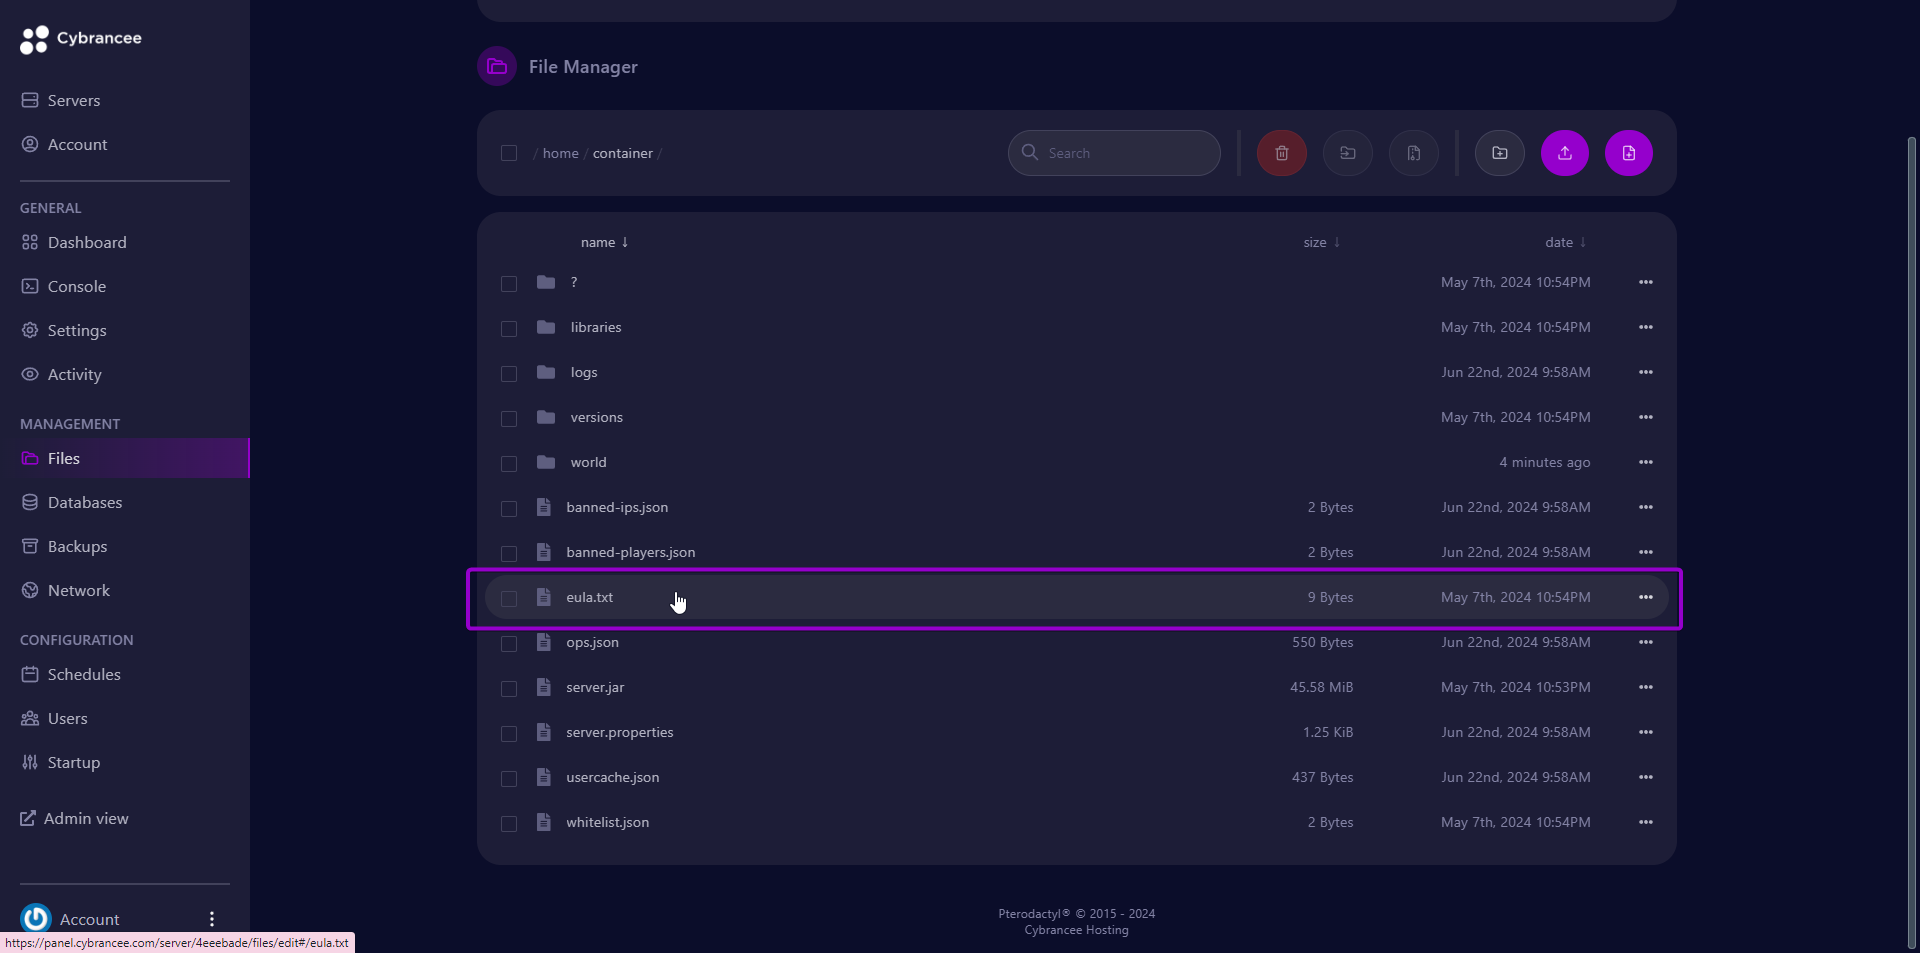1920x953 pixels.
Task: Open the more actions menu for logs folder
Action: [x=1645, y=372]
